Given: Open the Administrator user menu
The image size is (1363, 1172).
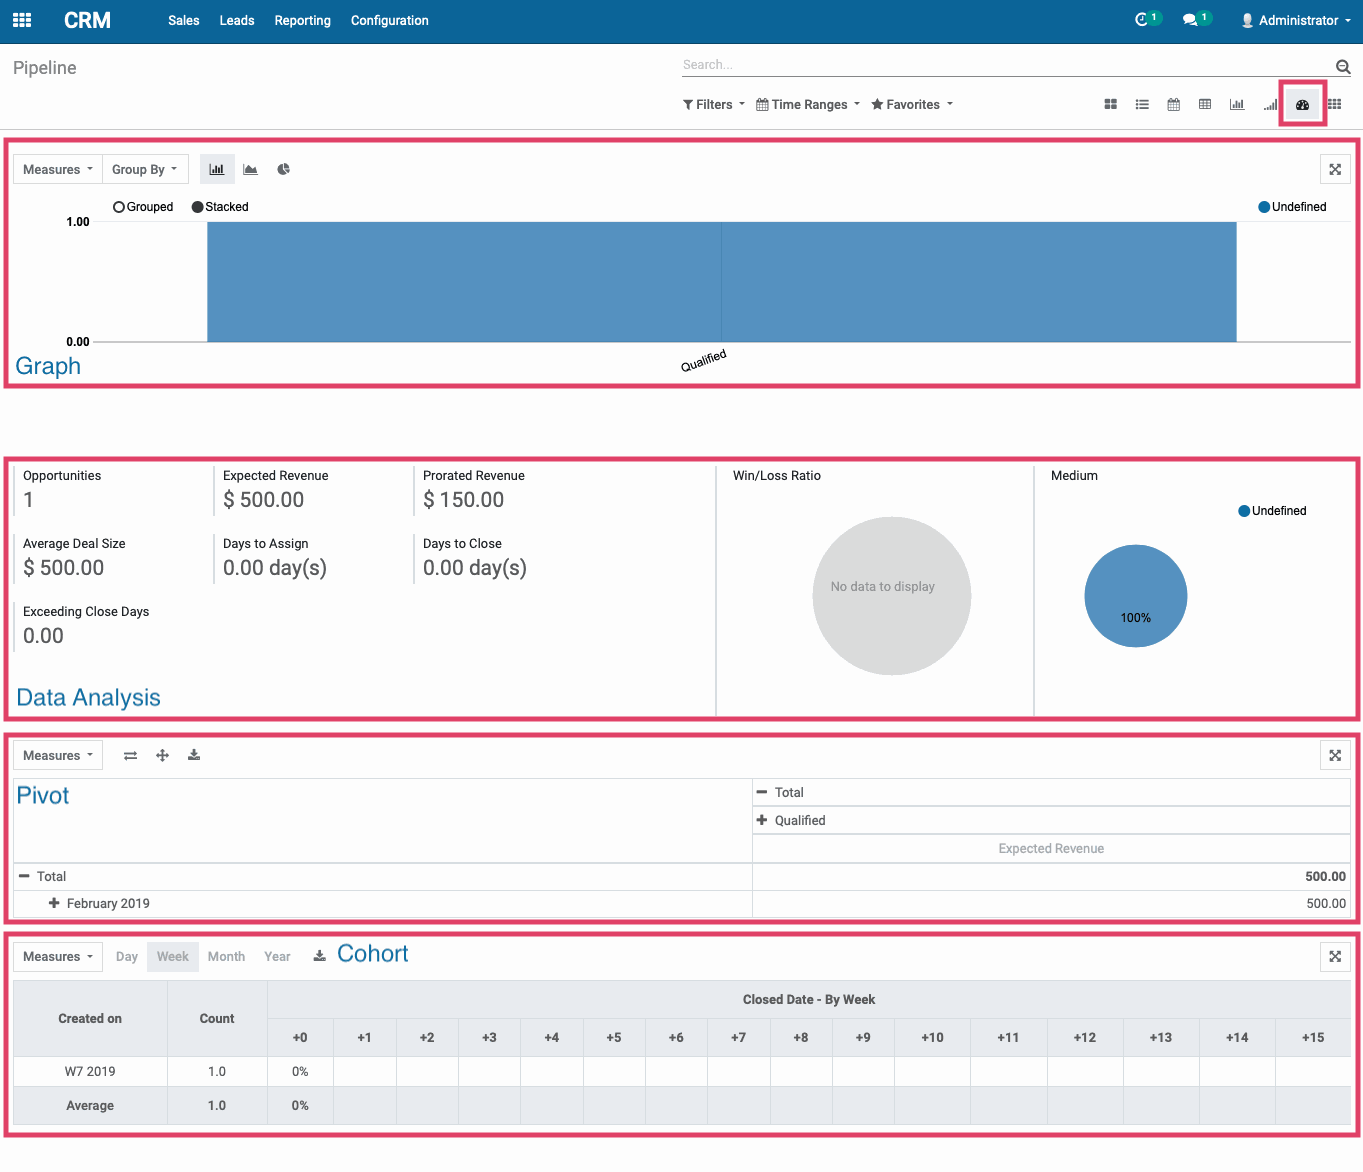Looking at the screenshot, I should pyautogui.click(x=1296, y=20).
